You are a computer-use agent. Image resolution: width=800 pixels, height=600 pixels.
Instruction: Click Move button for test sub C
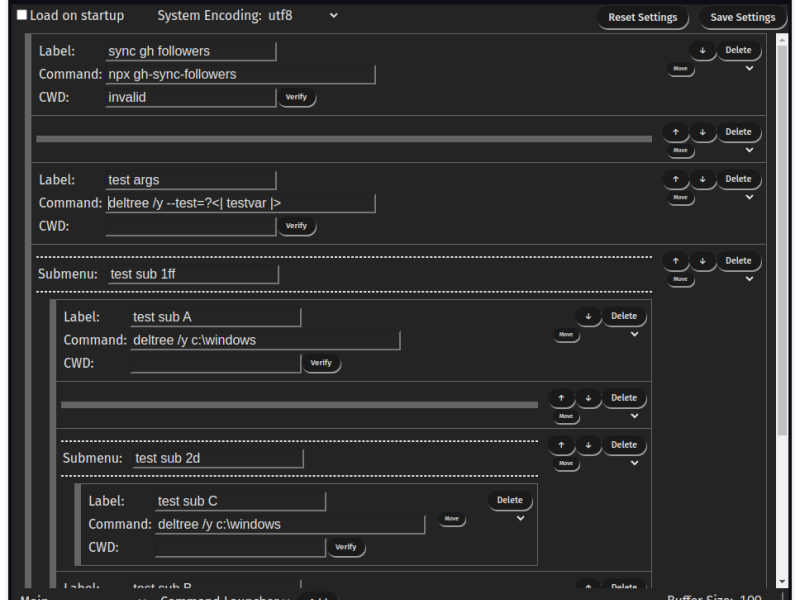click(x=452, y=519)
